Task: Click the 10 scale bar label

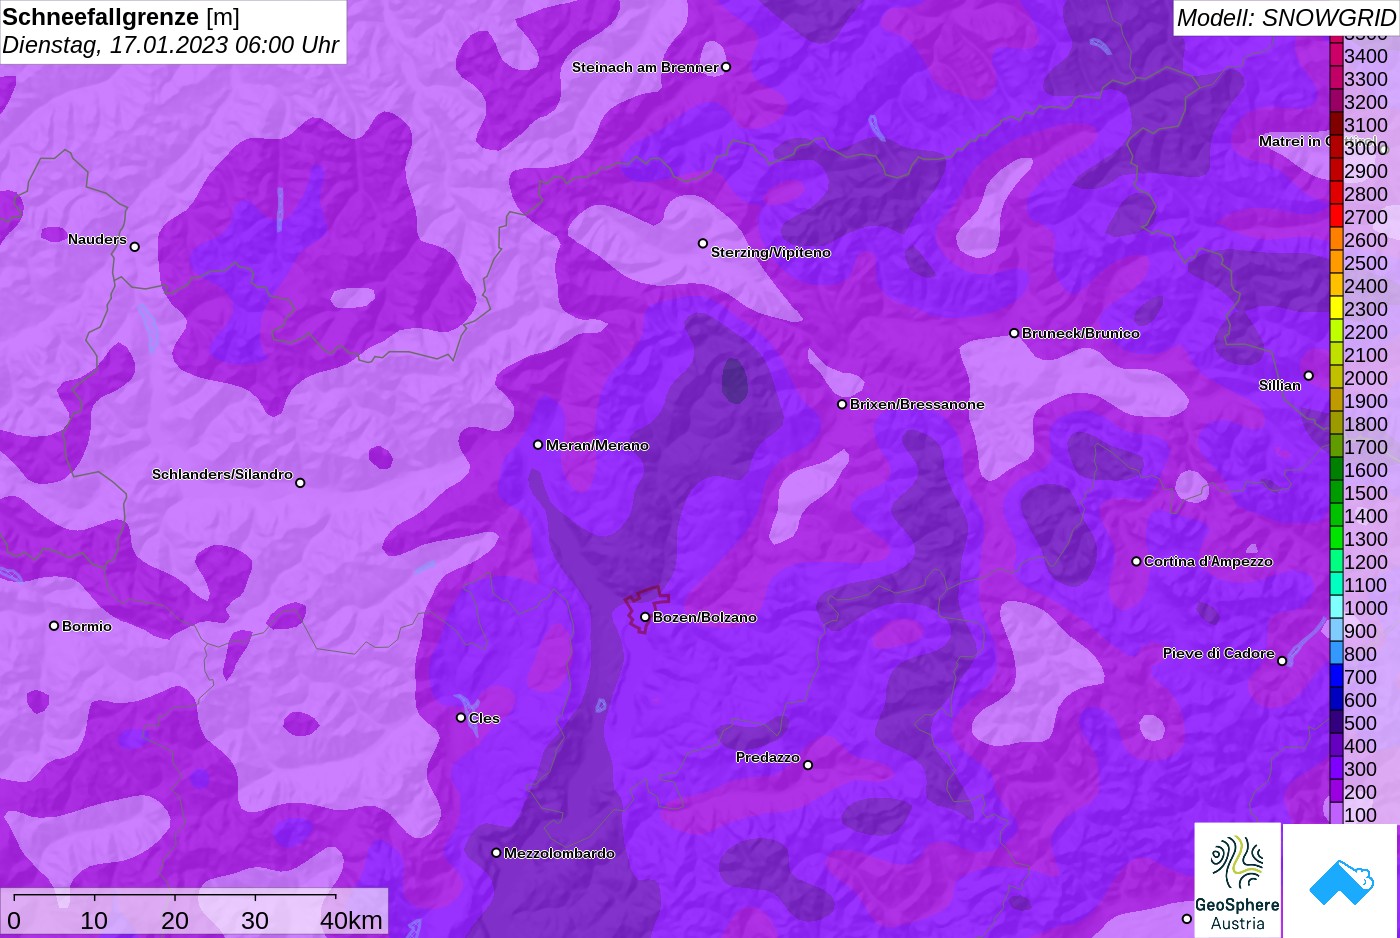Action: tap(94, 920)
